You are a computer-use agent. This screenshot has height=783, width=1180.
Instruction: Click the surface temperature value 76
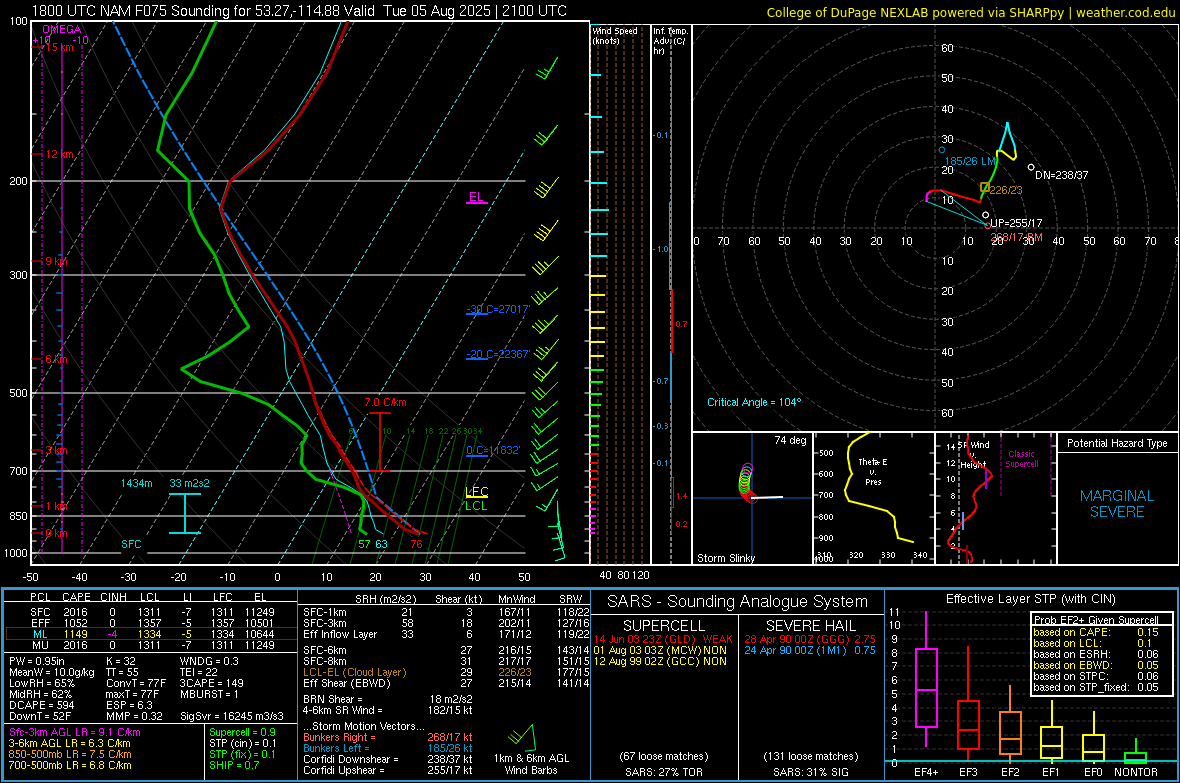(x=416, y=544)
